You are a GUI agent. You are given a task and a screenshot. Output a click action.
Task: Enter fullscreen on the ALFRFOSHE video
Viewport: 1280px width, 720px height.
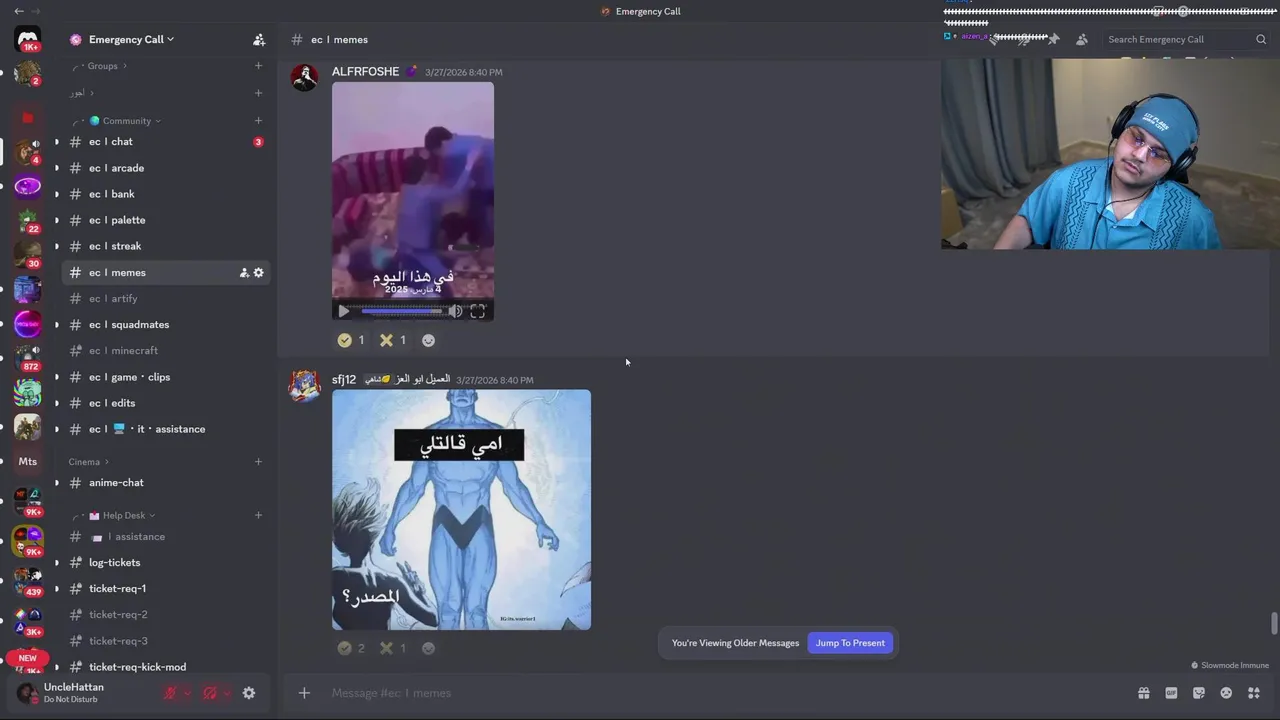click(x=478, y=311)
